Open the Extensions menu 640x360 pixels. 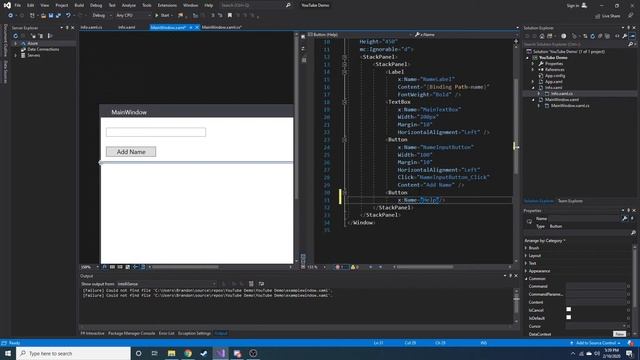(167, 5)
